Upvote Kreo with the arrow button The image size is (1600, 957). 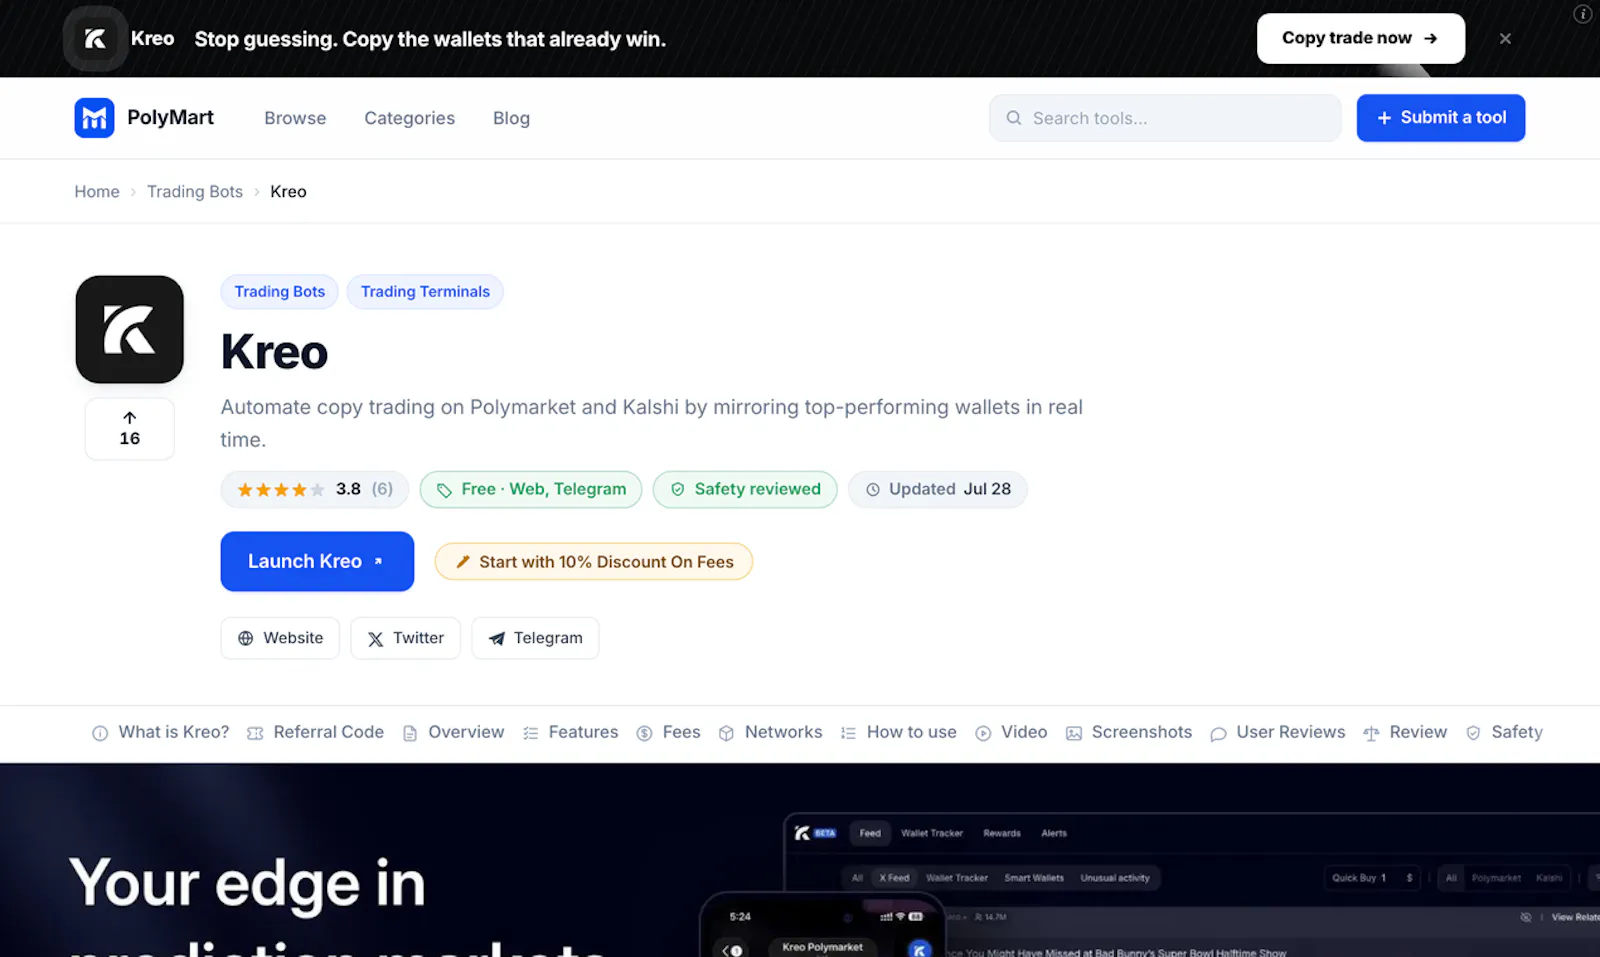[130, 429]
